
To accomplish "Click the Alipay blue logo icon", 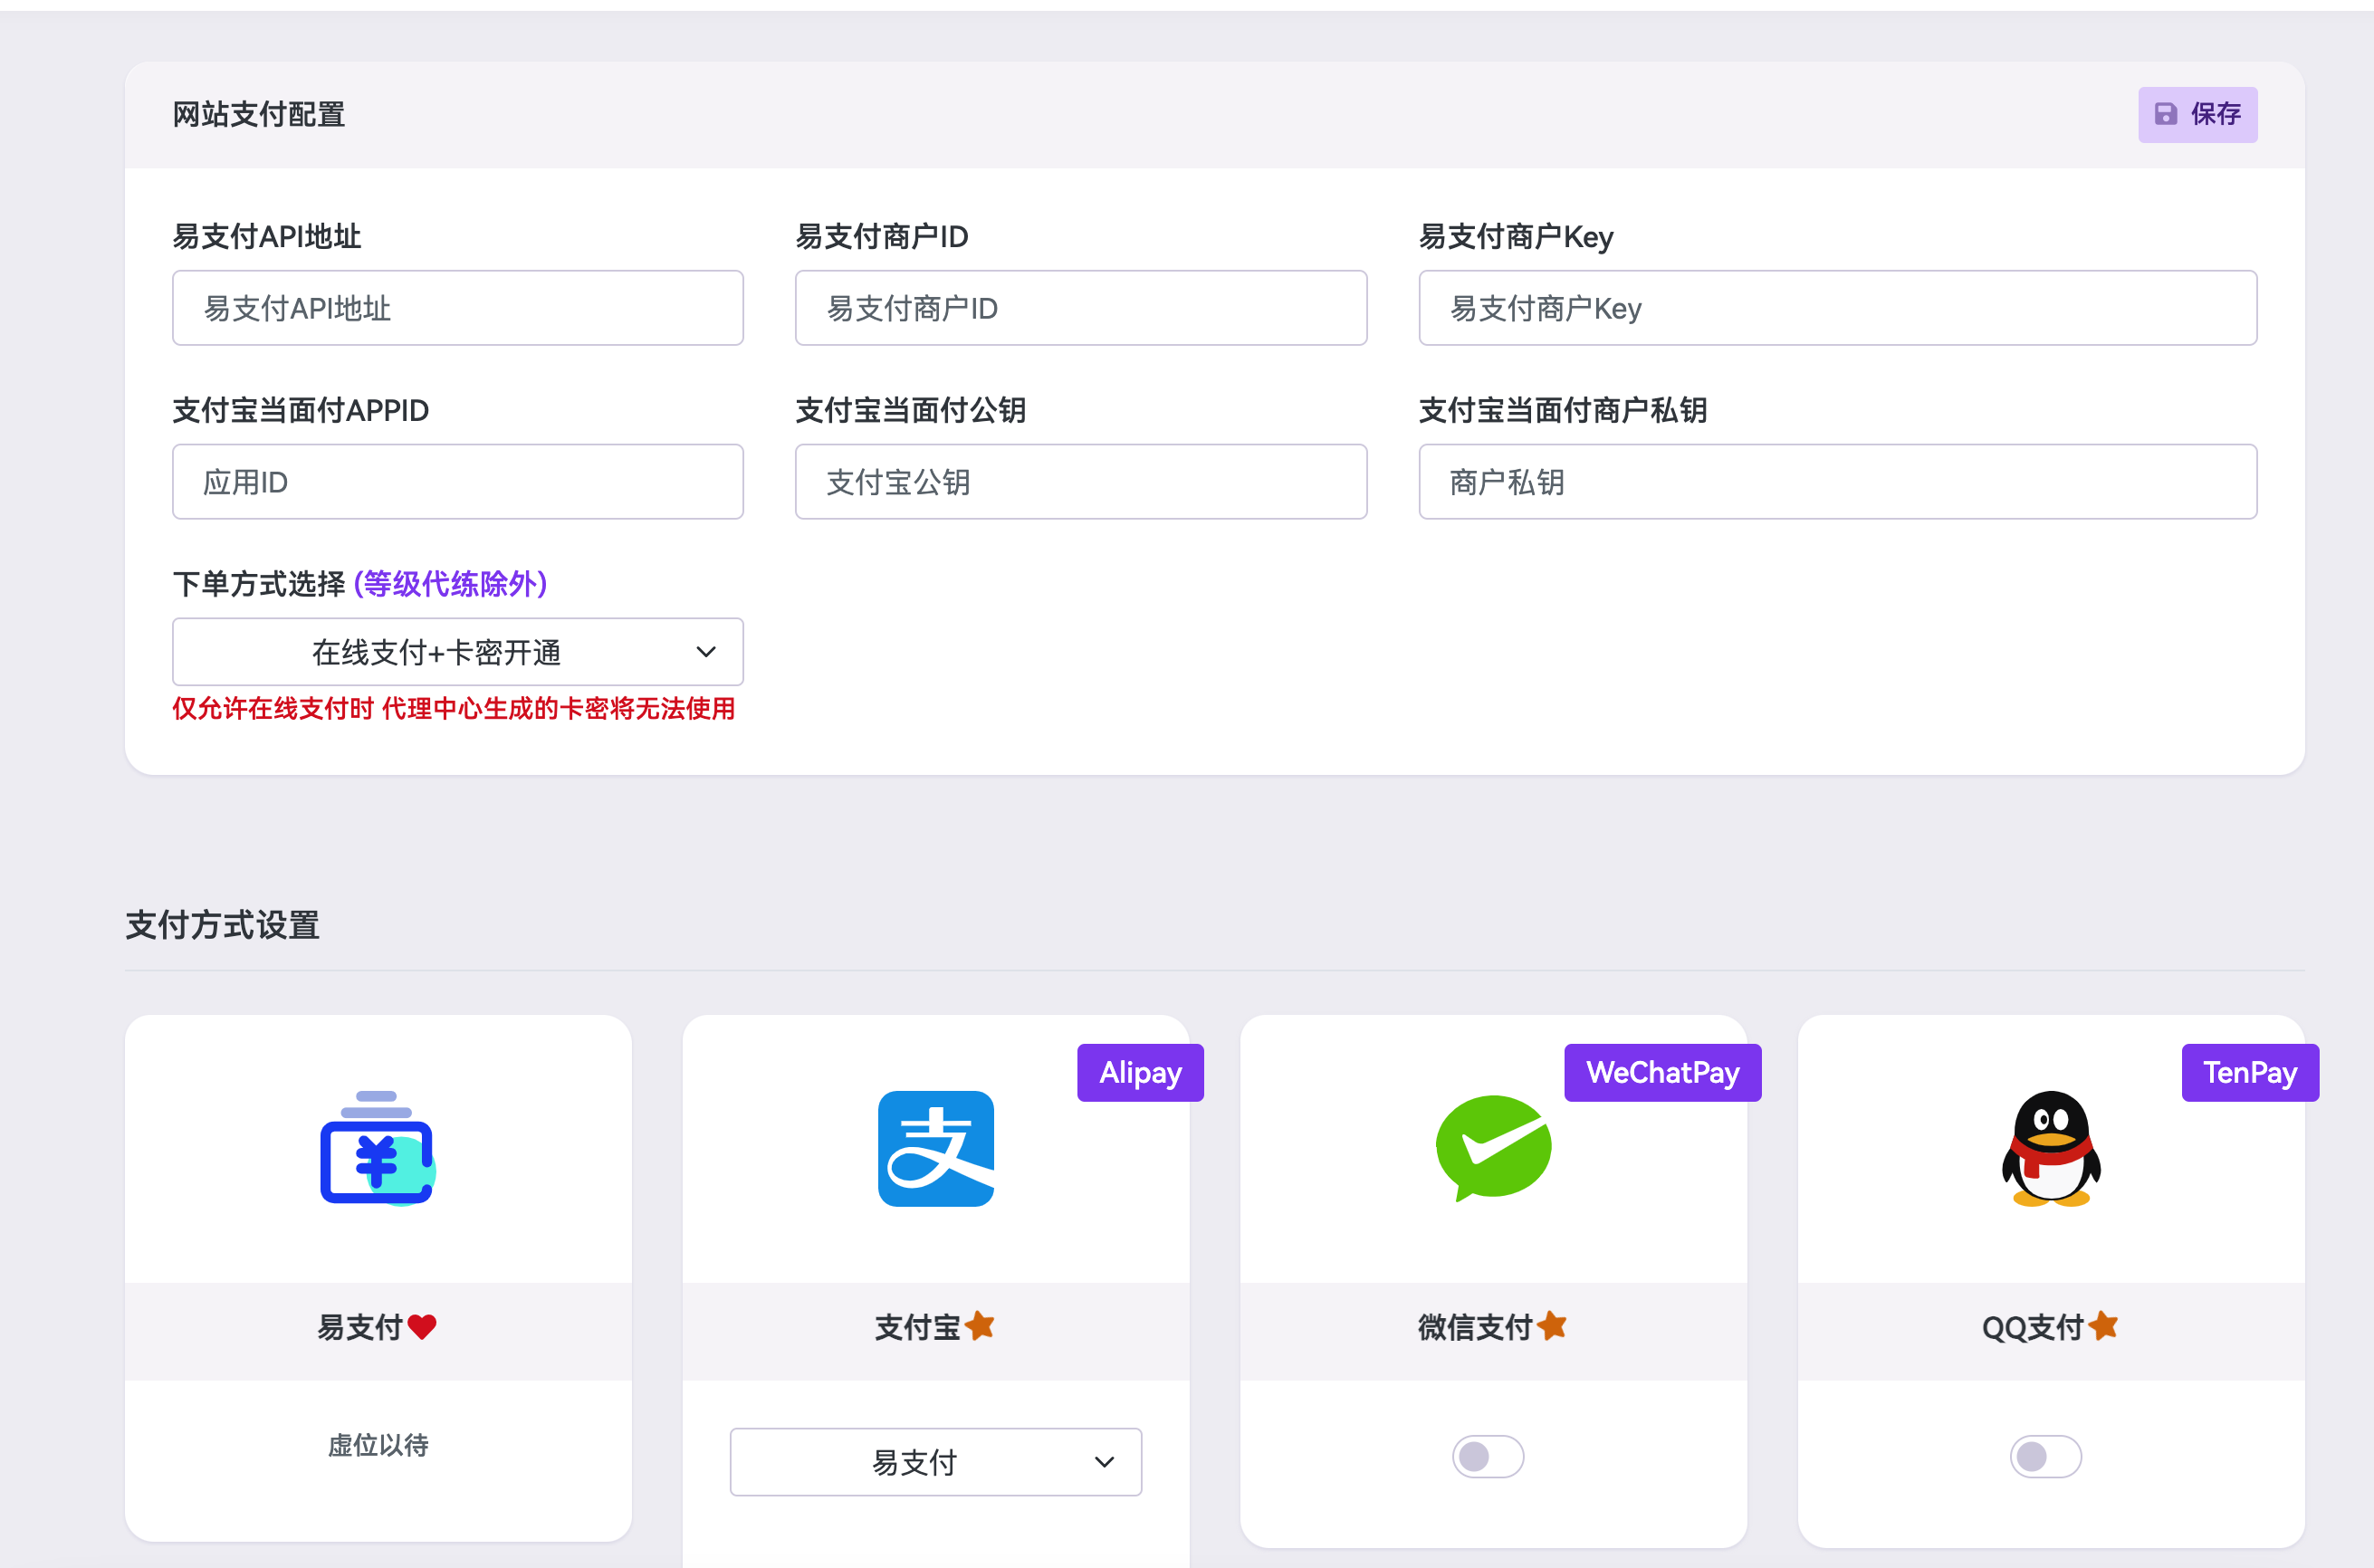I will pos(935,1148).
